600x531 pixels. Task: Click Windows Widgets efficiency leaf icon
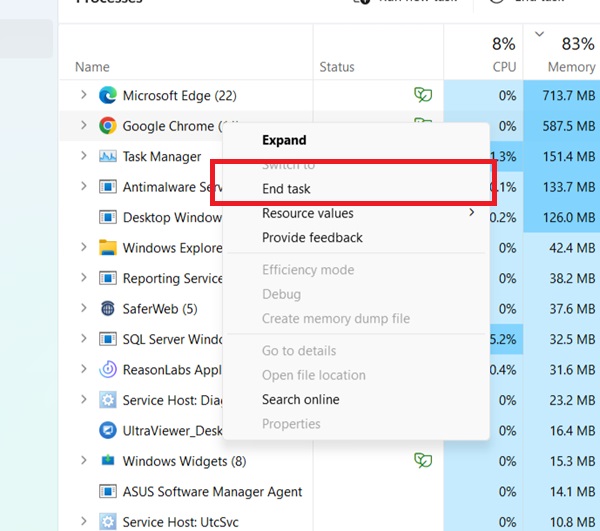(x=423, y=461)
